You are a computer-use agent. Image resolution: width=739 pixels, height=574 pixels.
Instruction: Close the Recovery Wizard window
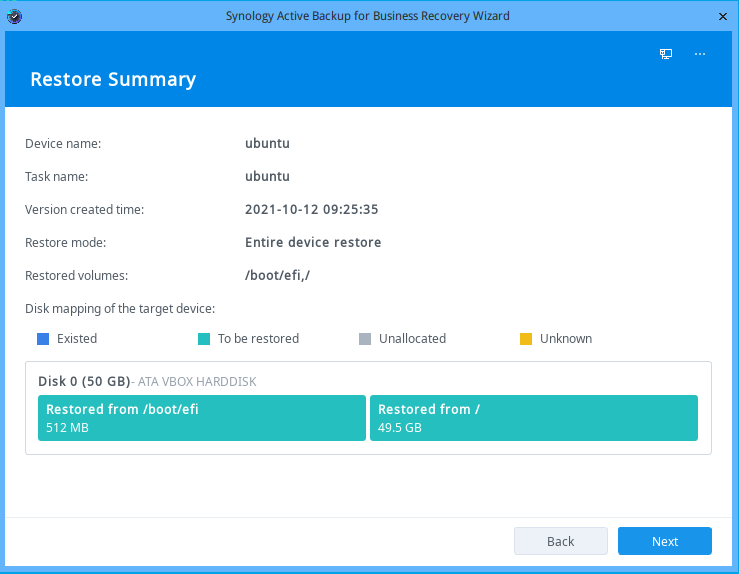(722, 16)
